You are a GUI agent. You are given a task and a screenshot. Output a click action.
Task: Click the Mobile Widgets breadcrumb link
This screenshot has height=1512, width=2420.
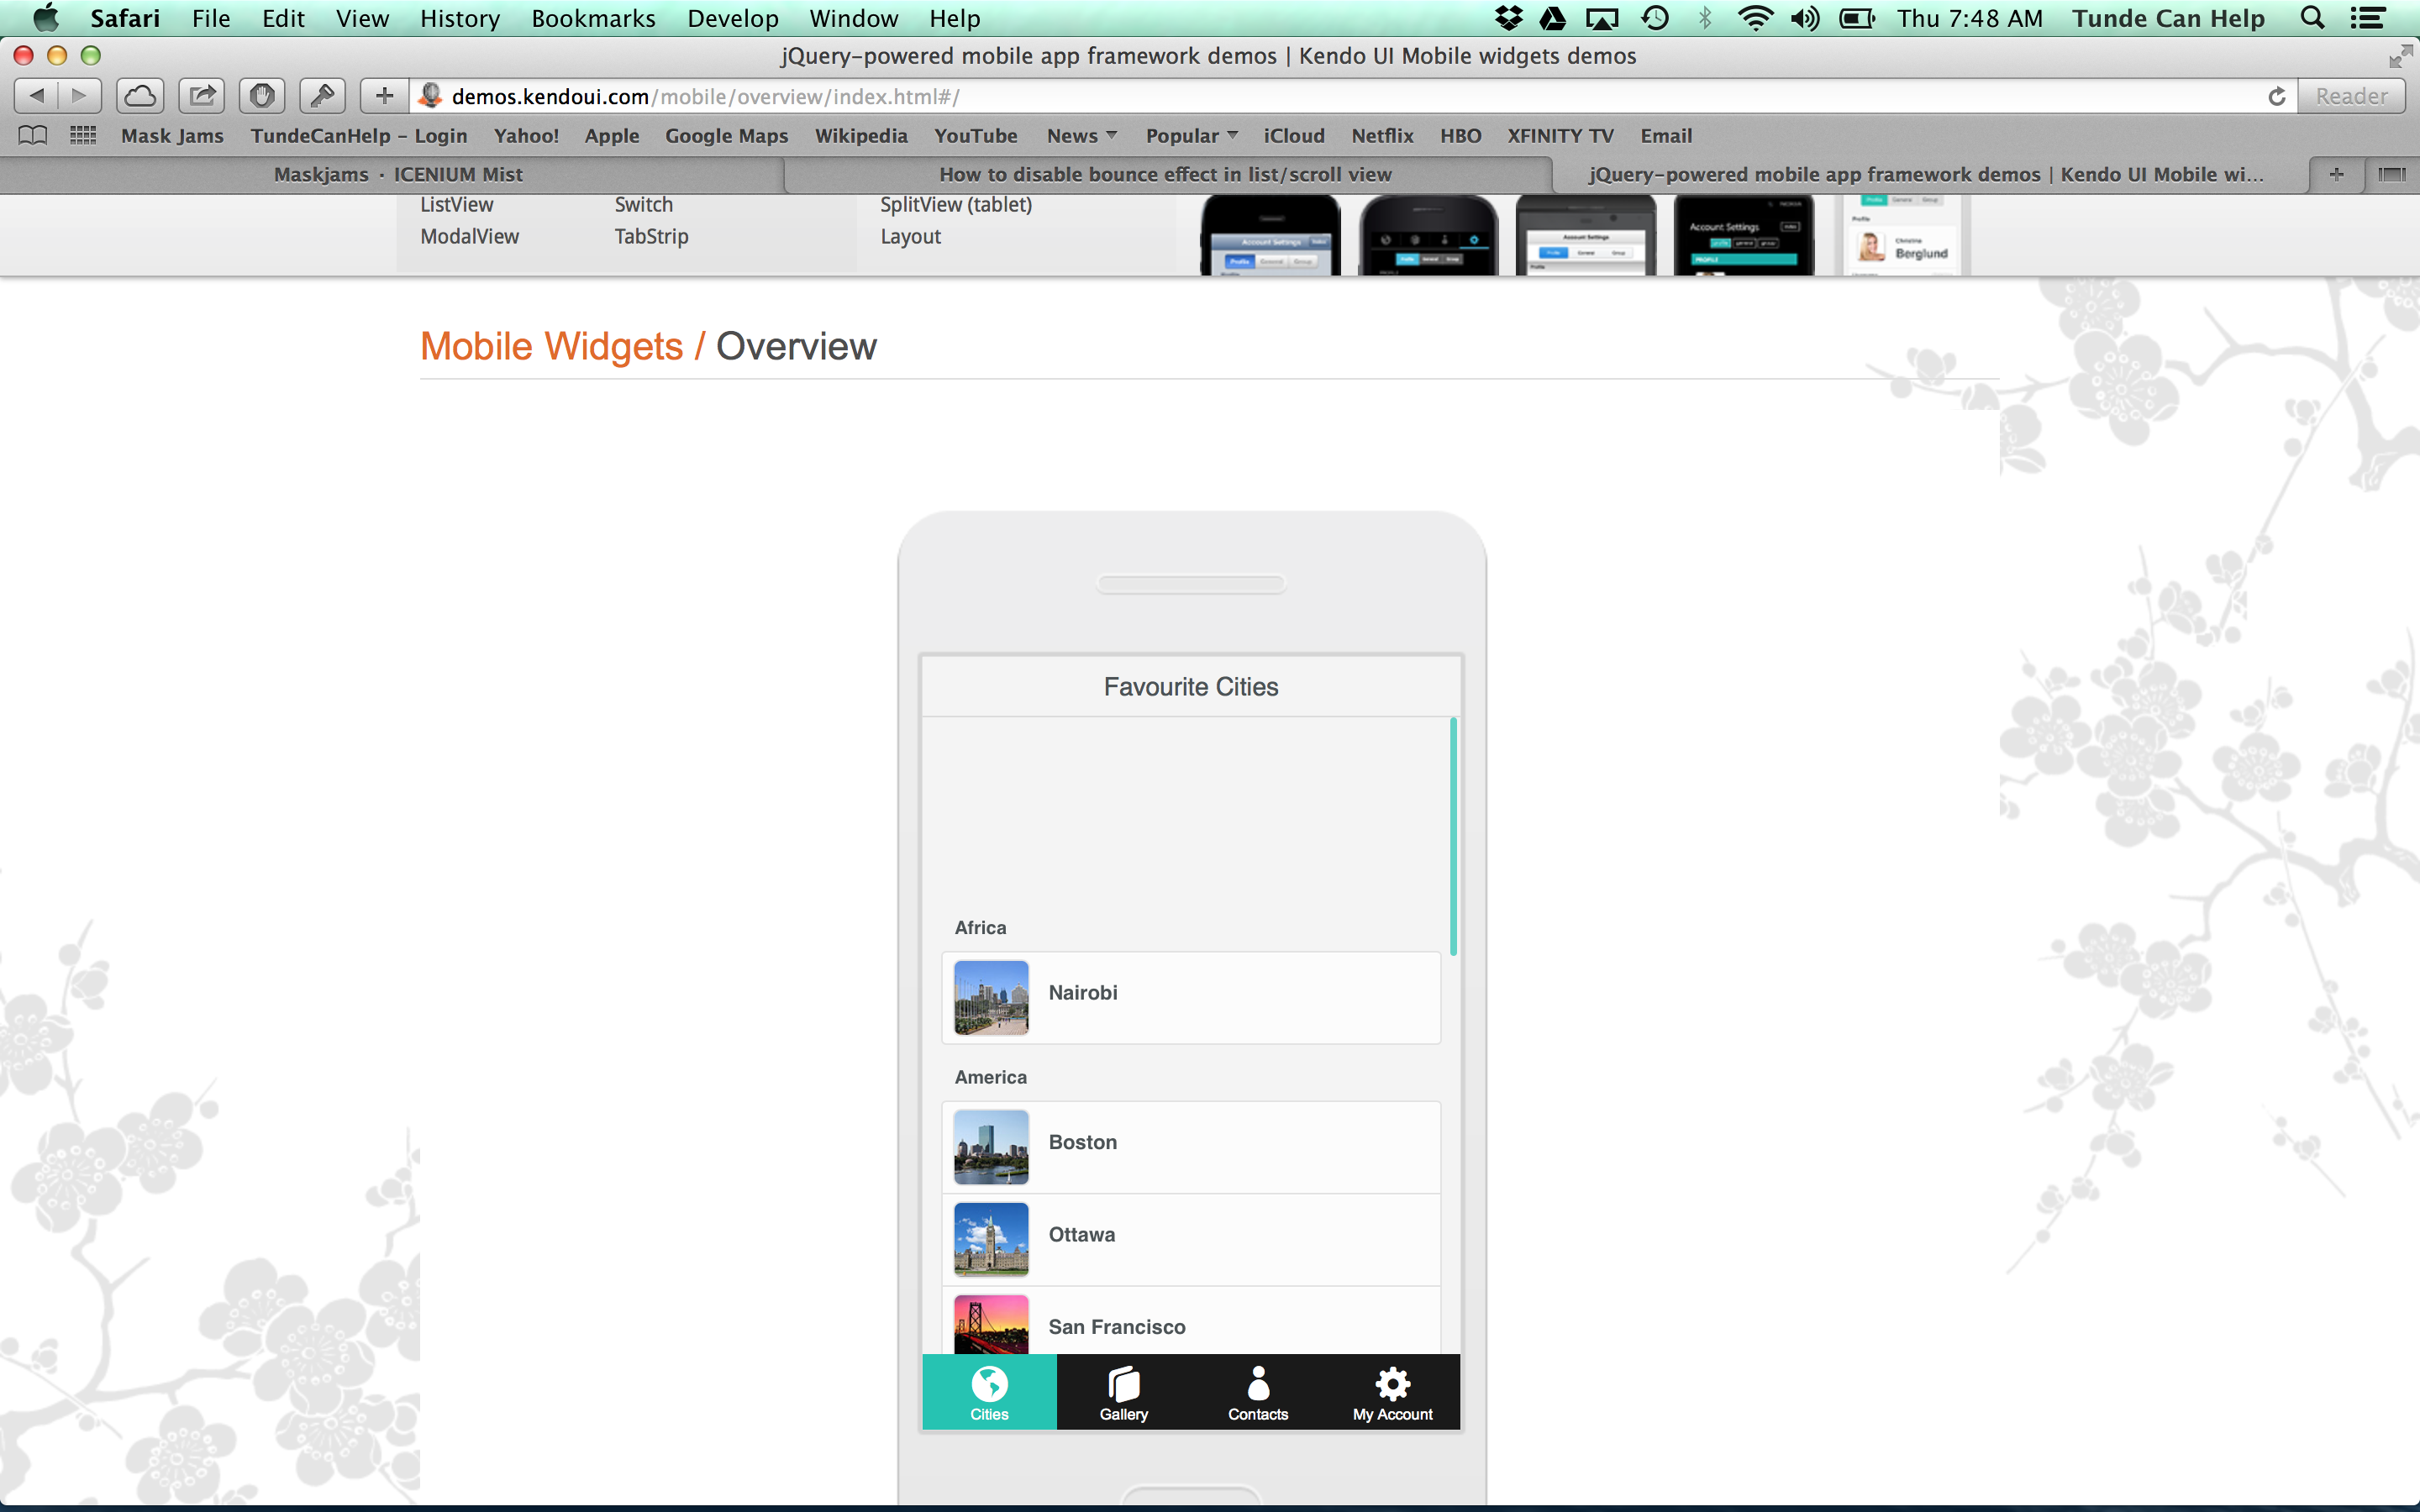551,346
